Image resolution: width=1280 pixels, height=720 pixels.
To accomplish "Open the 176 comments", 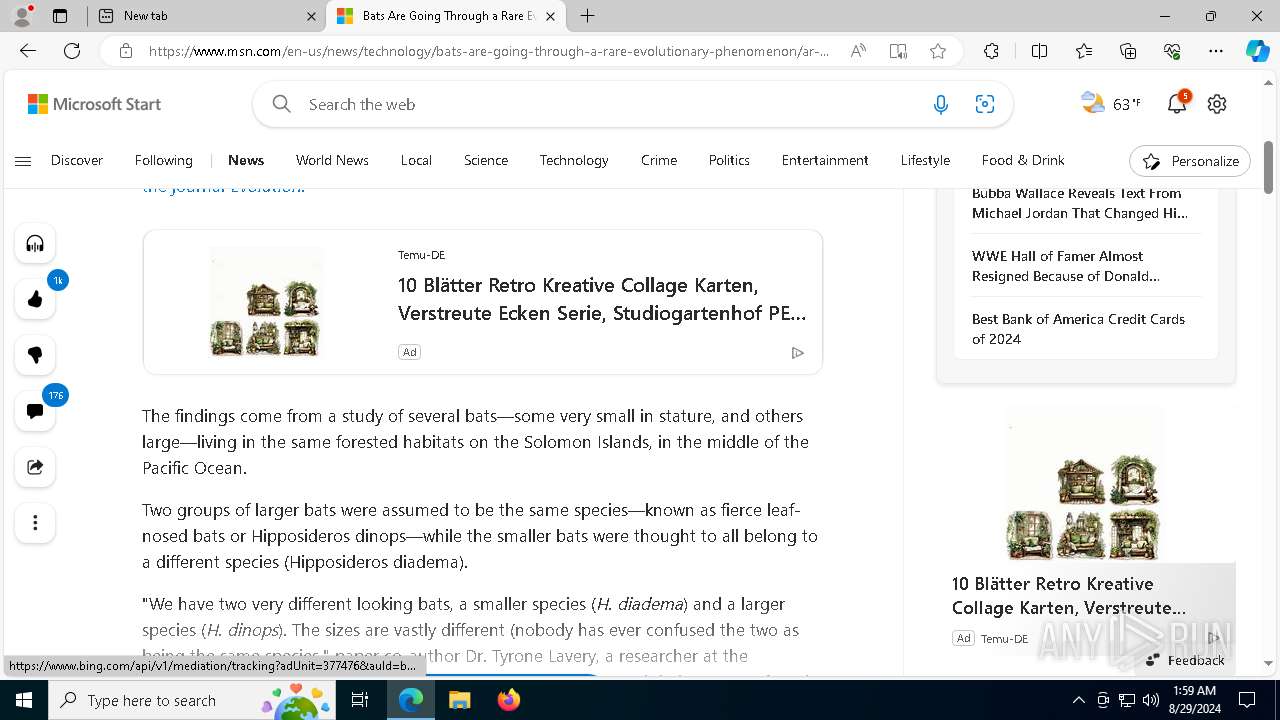I will pos(35,411).
